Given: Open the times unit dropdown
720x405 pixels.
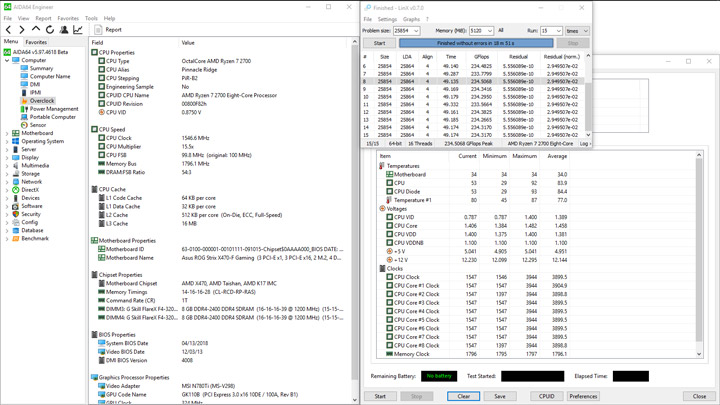Looking at the screenshot, I should coord(584,31).
